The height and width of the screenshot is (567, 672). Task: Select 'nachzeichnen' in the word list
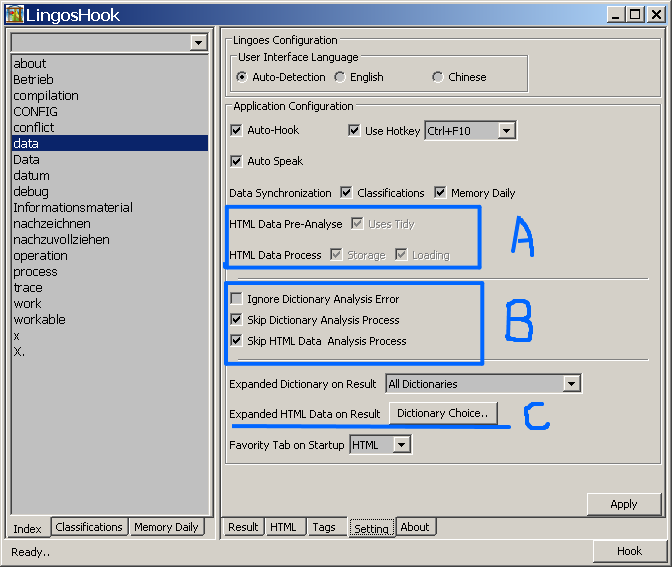tap(110, 223)
